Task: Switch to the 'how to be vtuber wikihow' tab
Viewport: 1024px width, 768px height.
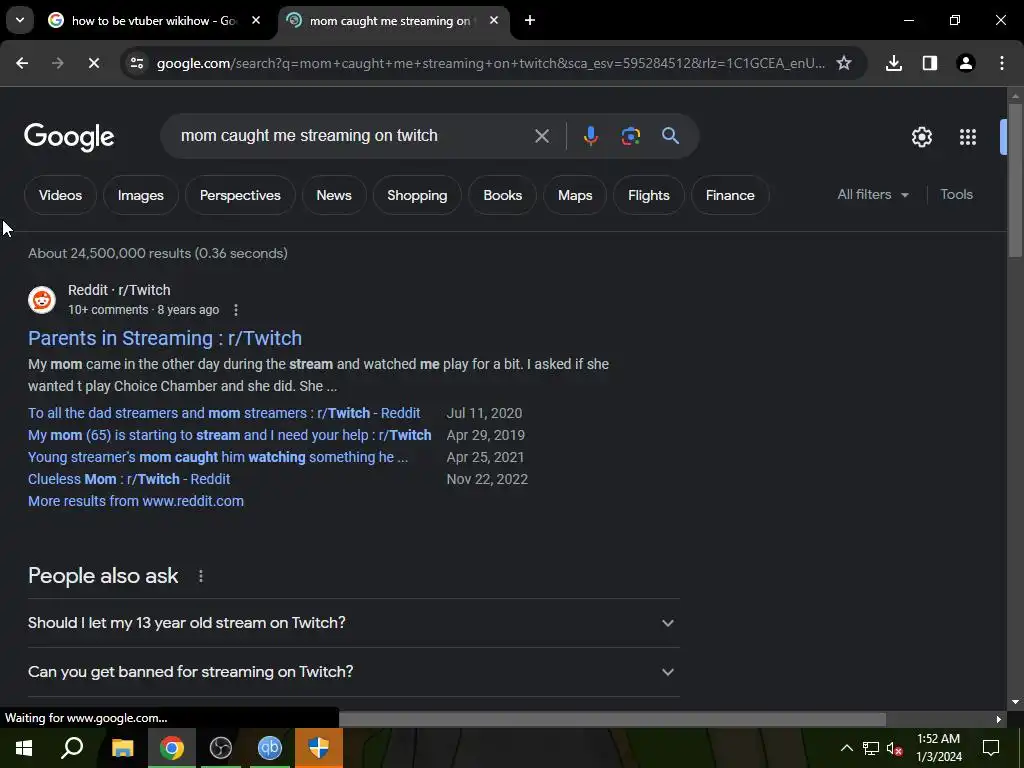Action: [x=155, y=21]
